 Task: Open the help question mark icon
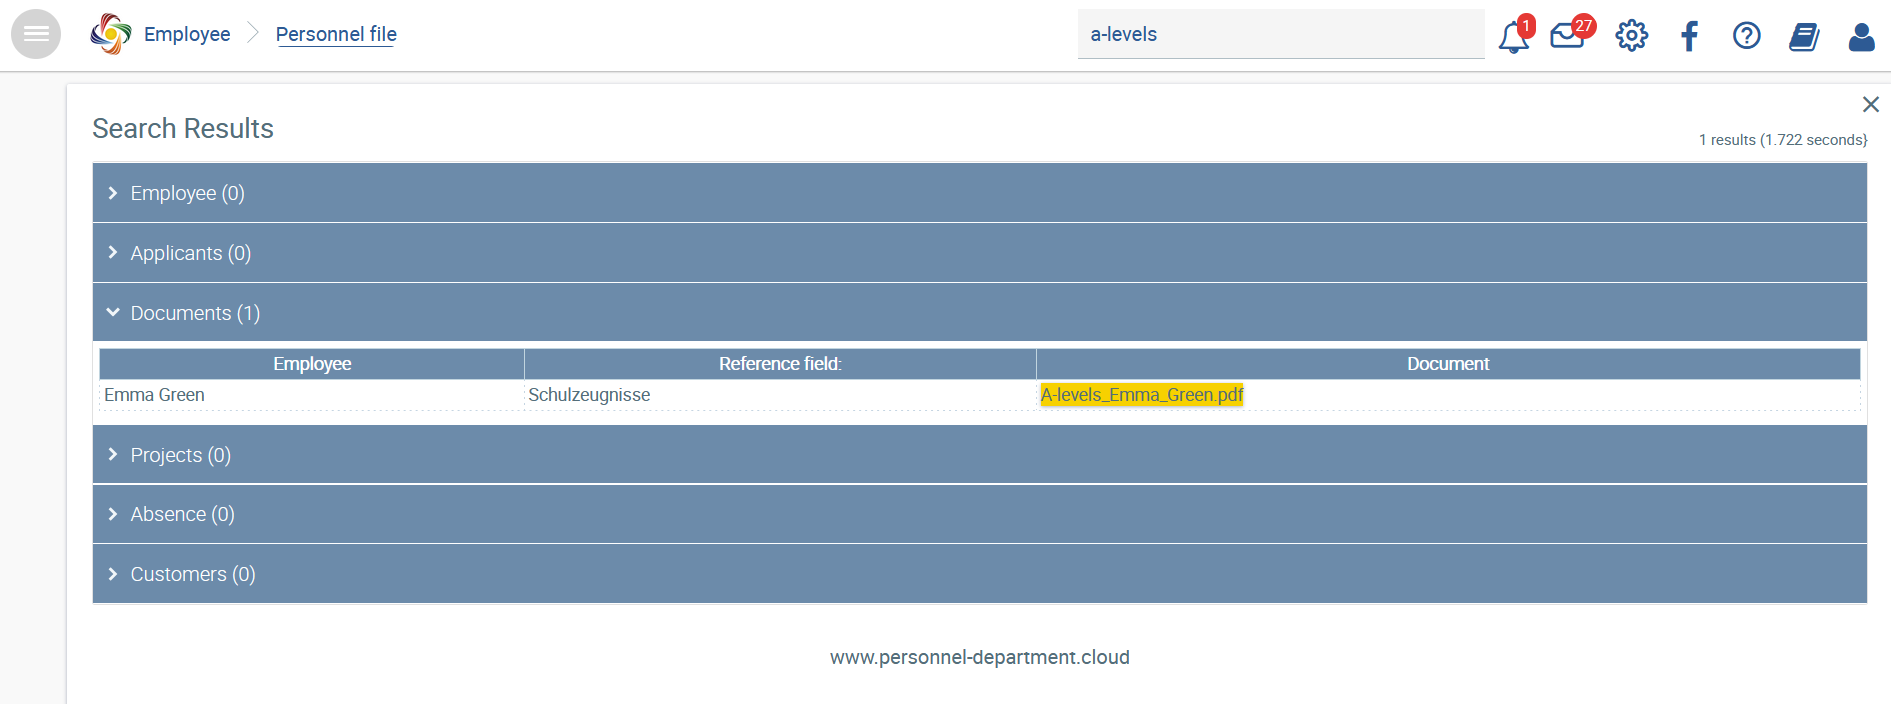pos(1746,36)
